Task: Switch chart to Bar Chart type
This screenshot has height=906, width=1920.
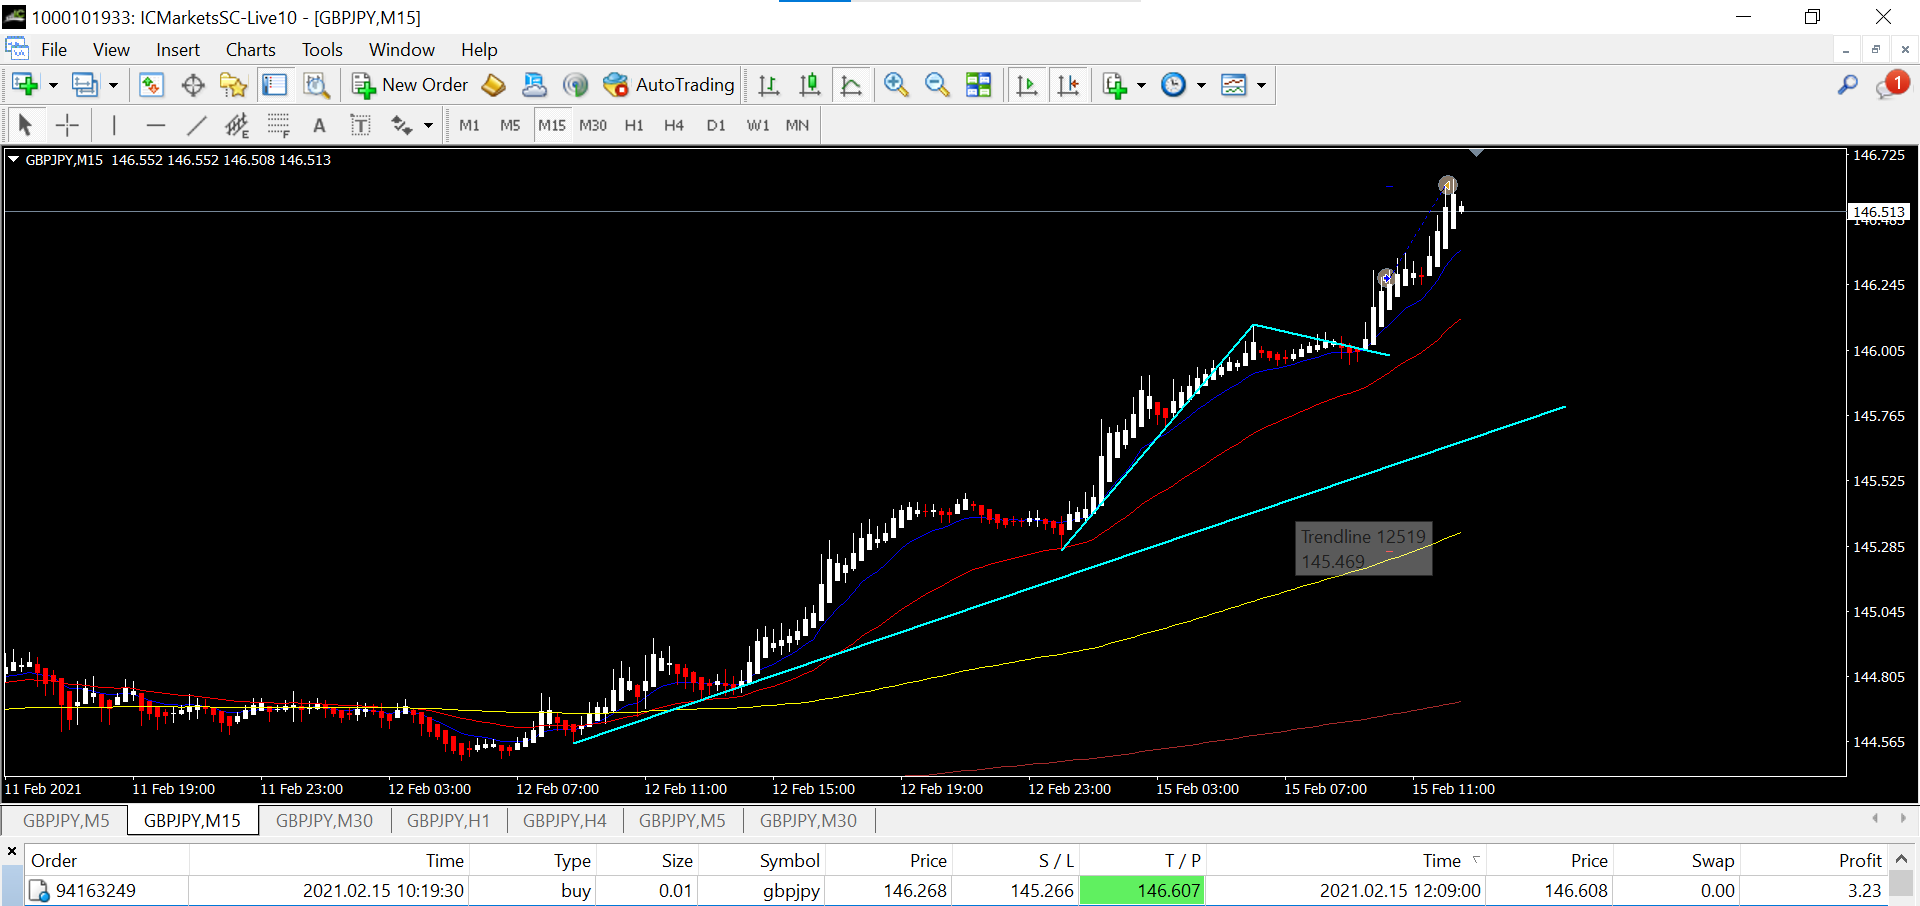Action: (x=768, y=85)
